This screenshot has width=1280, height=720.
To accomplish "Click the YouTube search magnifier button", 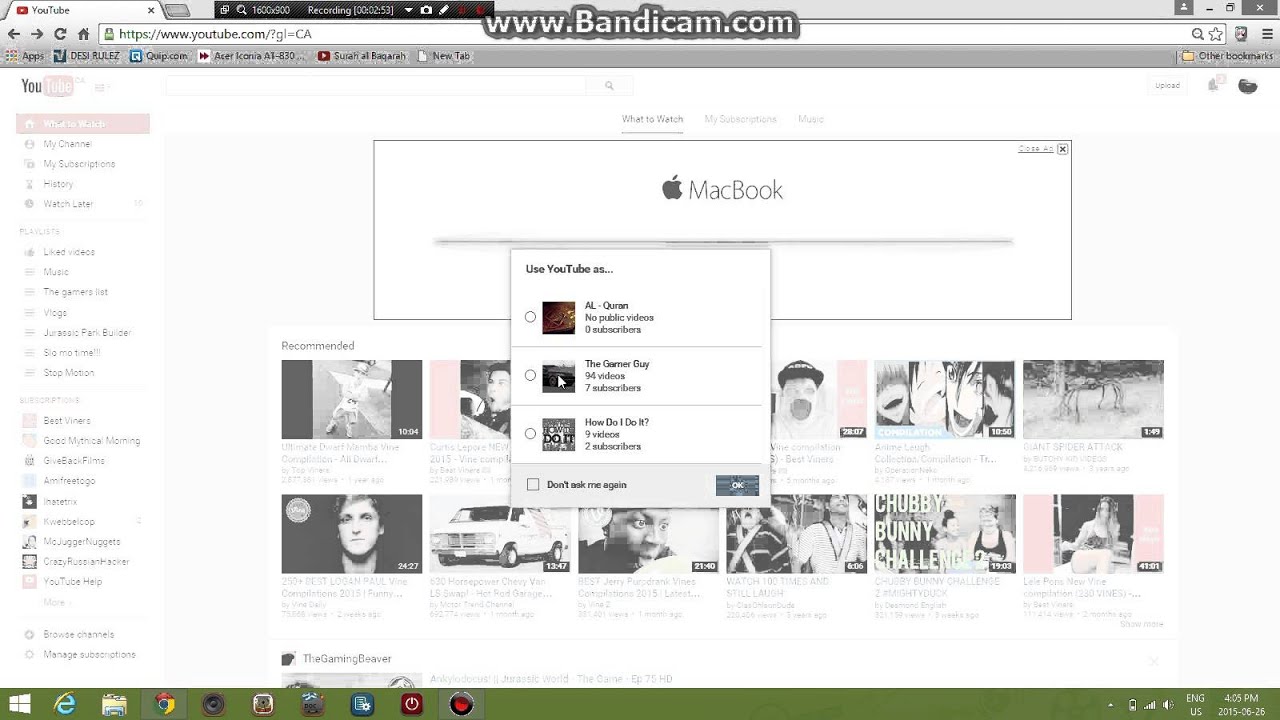I will pyautogui.click(x=609, y=86).
